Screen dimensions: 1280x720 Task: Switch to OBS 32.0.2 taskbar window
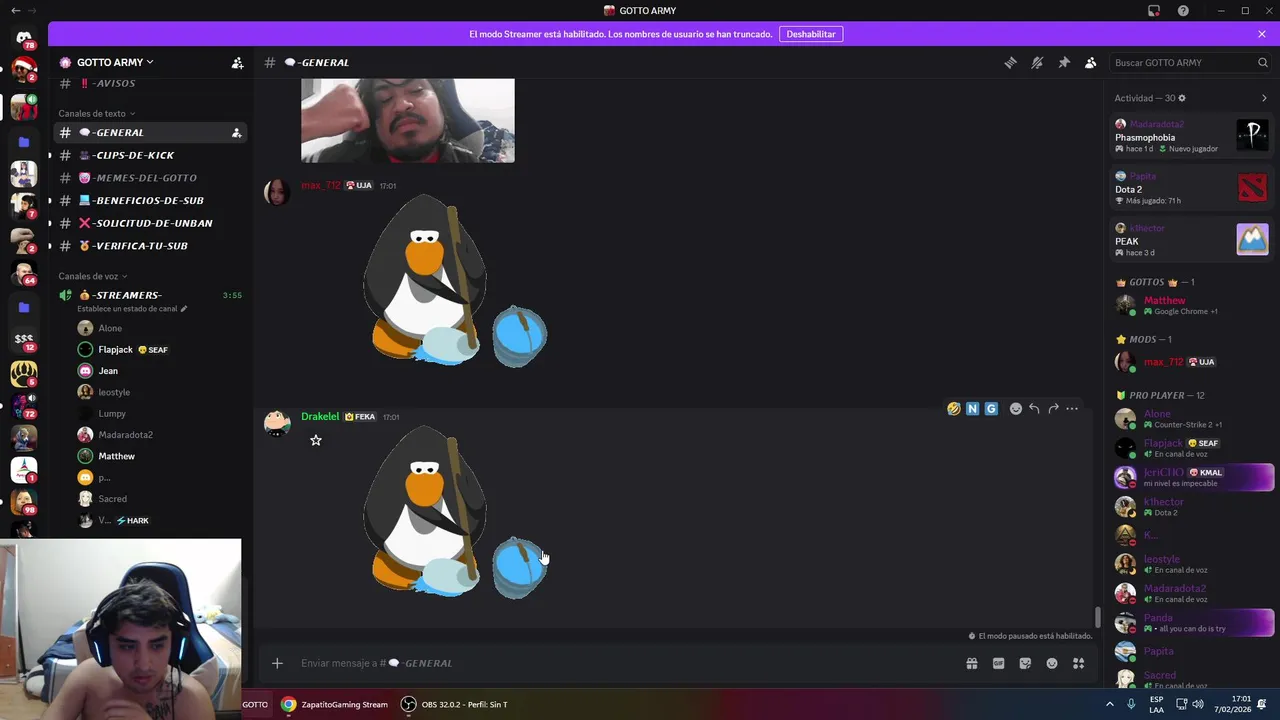[455, 704]
